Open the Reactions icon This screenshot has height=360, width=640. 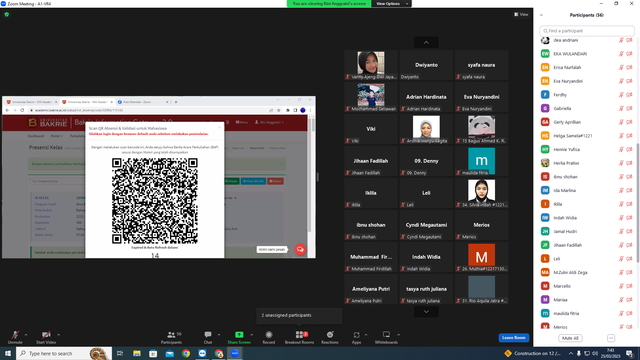(x=330, y=335)
